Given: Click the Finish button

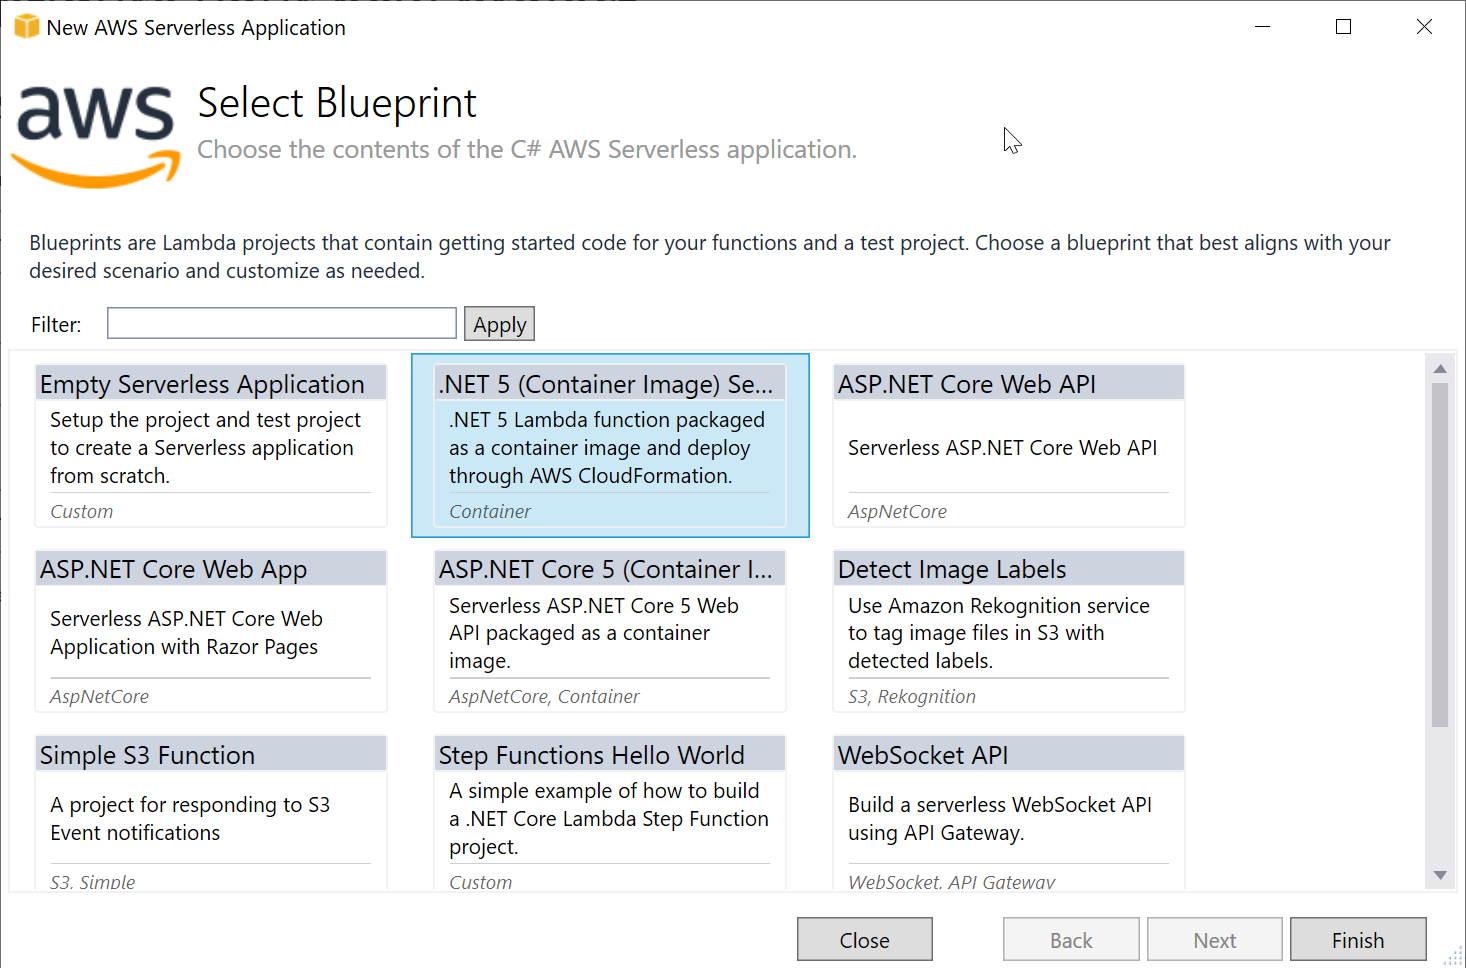Looking at the screenshot, I should coord(1358,940).
